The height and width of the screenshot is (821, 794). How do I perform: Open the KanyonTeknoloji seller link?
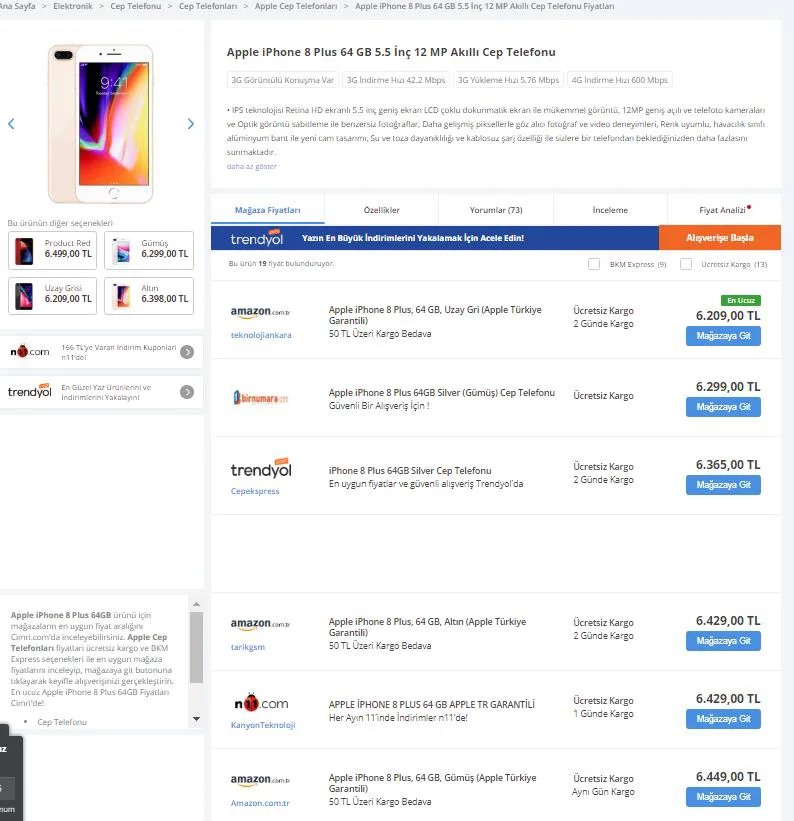tap(263, 725)
